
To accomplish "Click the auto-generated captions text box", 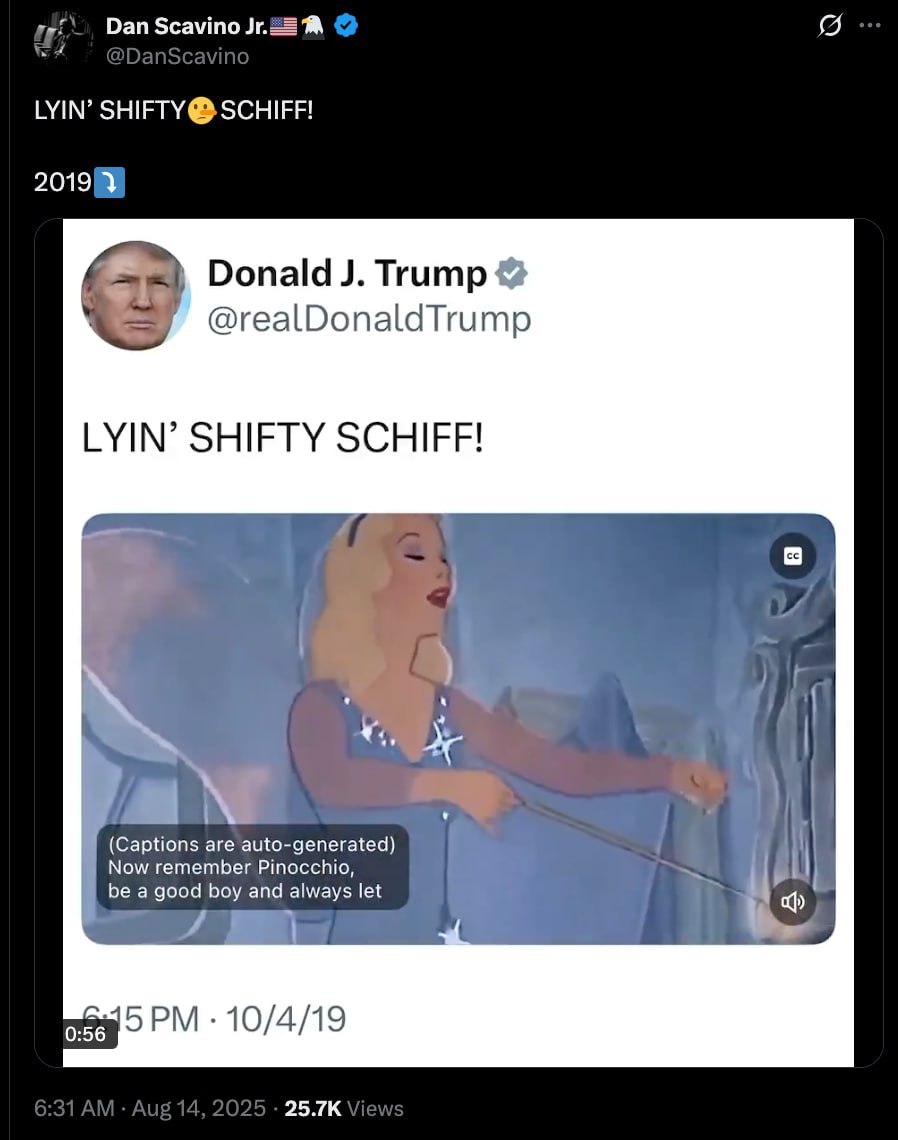I will click(x=252, y=867).
